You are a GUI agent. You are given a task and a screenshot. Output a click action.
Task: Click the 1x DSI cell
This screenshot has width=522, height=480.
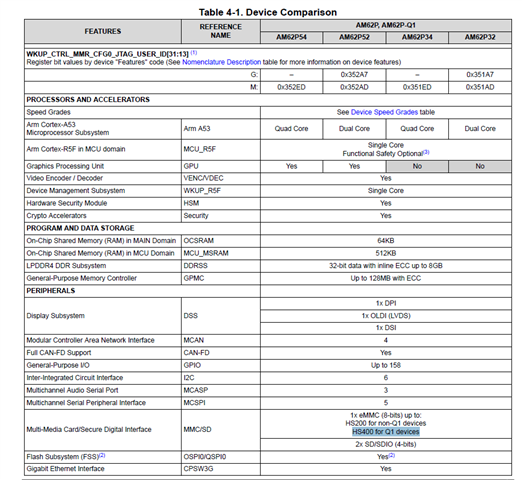(386, 328)
